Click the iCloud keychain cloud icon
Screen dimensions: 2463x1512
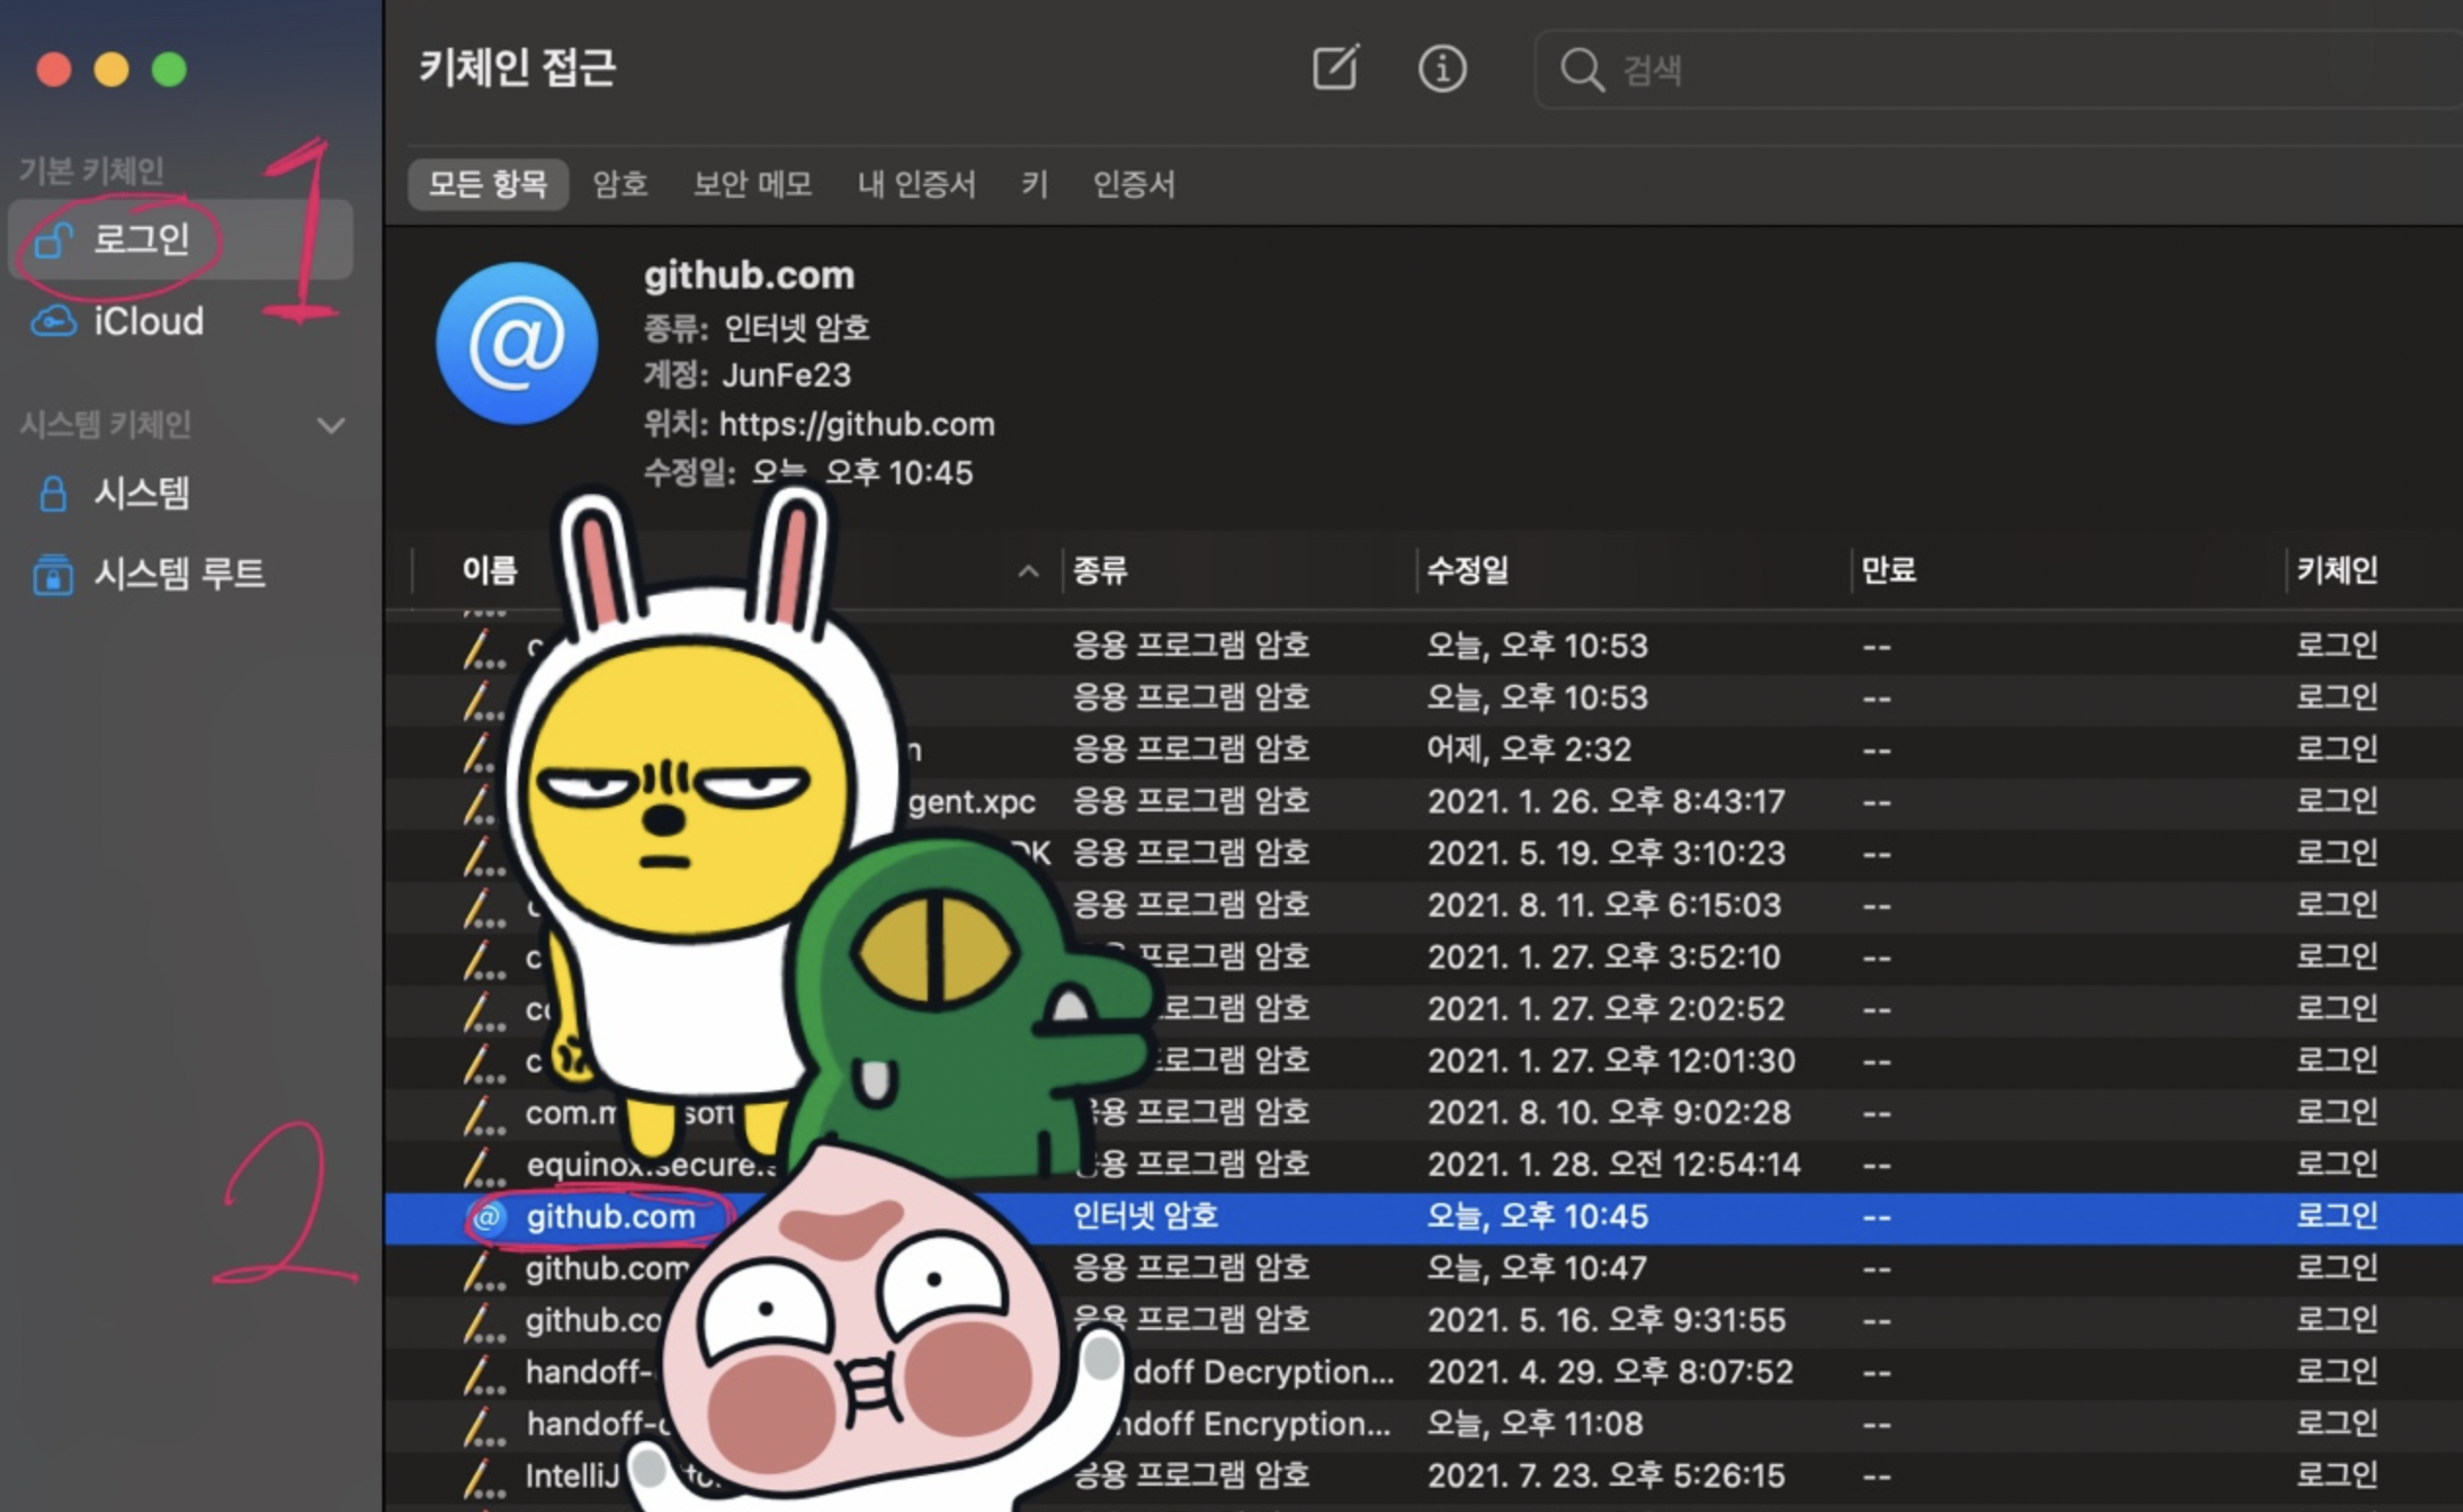pyautogui.click(x=54, y=322)
